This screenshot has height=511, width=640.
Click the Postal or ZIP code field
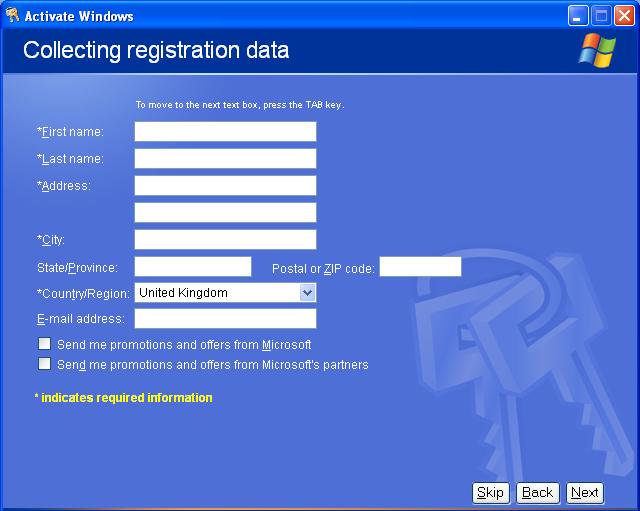tap(420, 267)
